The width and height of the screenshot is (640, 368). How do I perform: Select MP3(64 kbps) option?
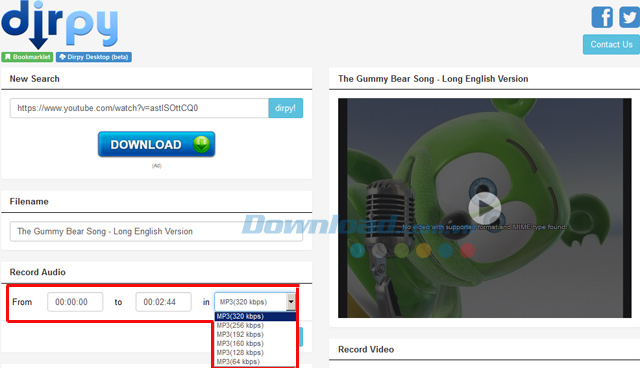[x=255, y=361]
